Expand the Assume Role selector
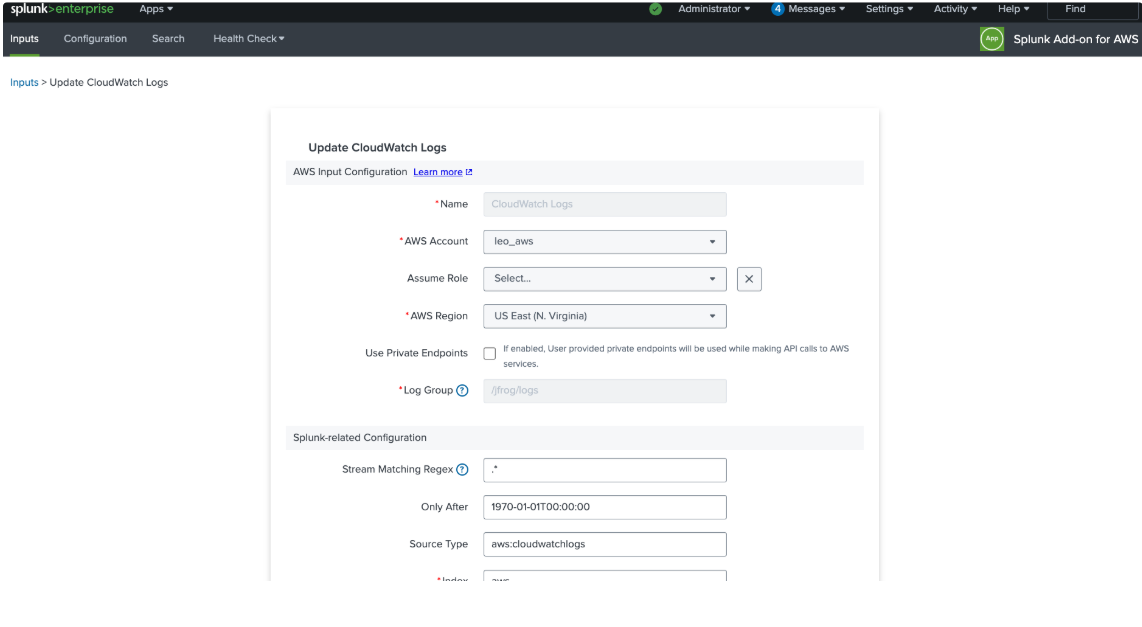The image size is (1142, 627). pos(604,279)
